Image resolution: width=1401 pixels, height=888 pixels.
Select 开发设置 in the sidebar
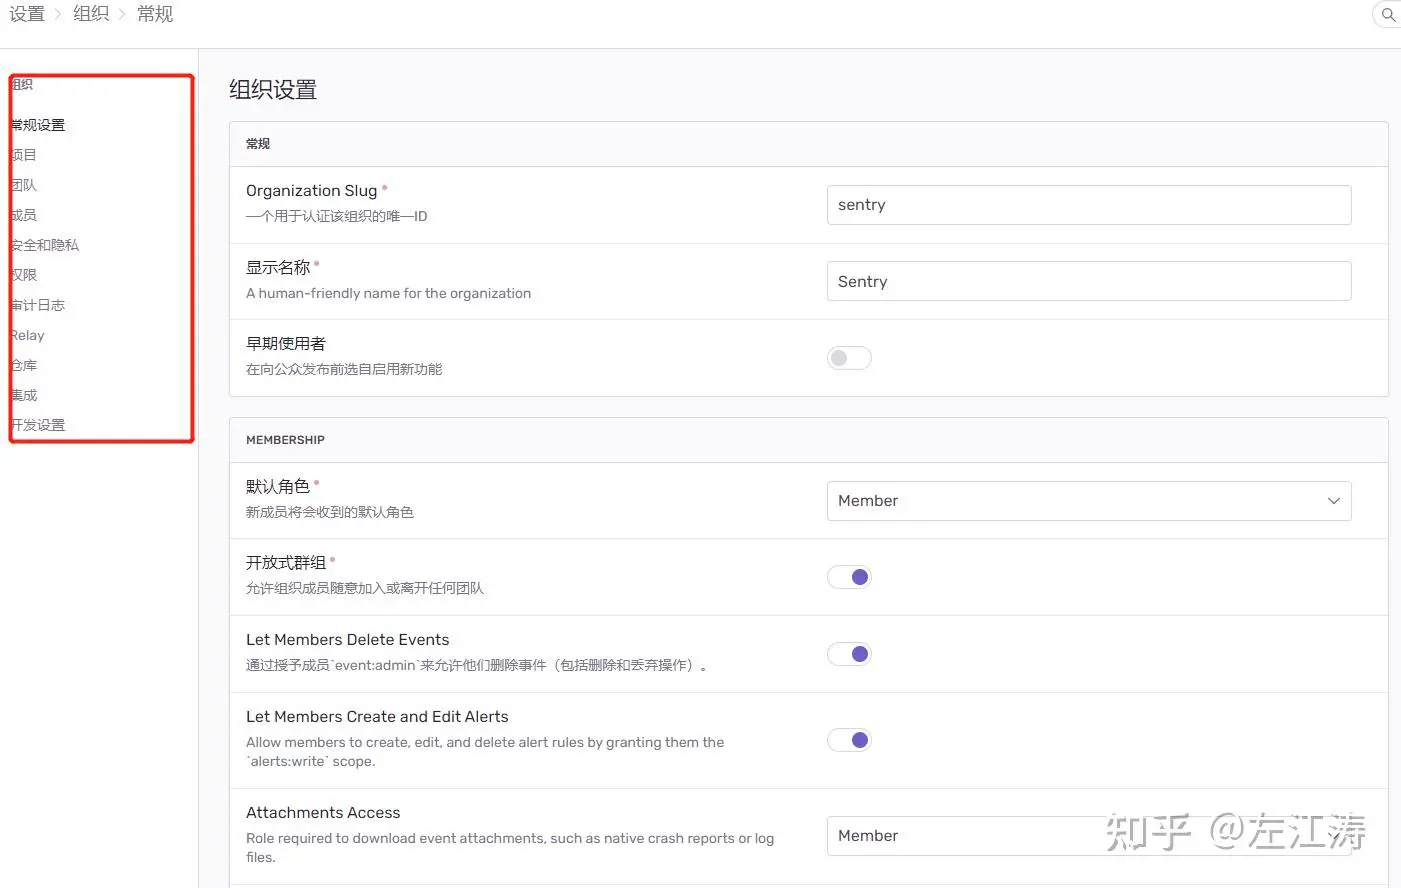[38, 425]
